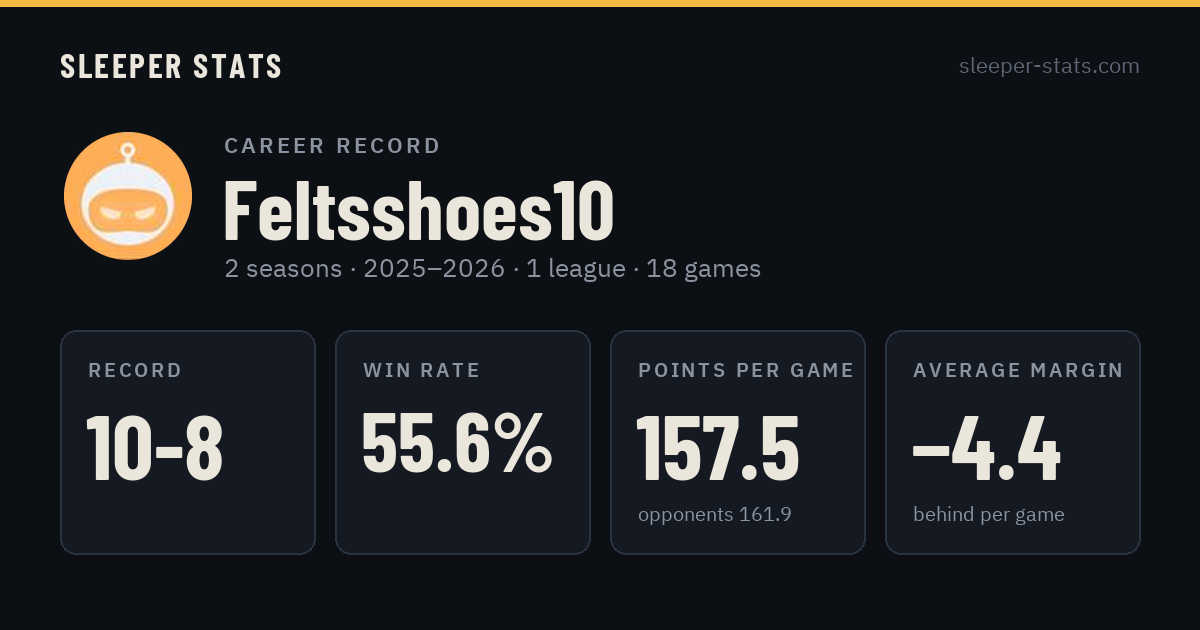Click the yellow accent bar at top

pyautogui.click(x=600, y=3)
